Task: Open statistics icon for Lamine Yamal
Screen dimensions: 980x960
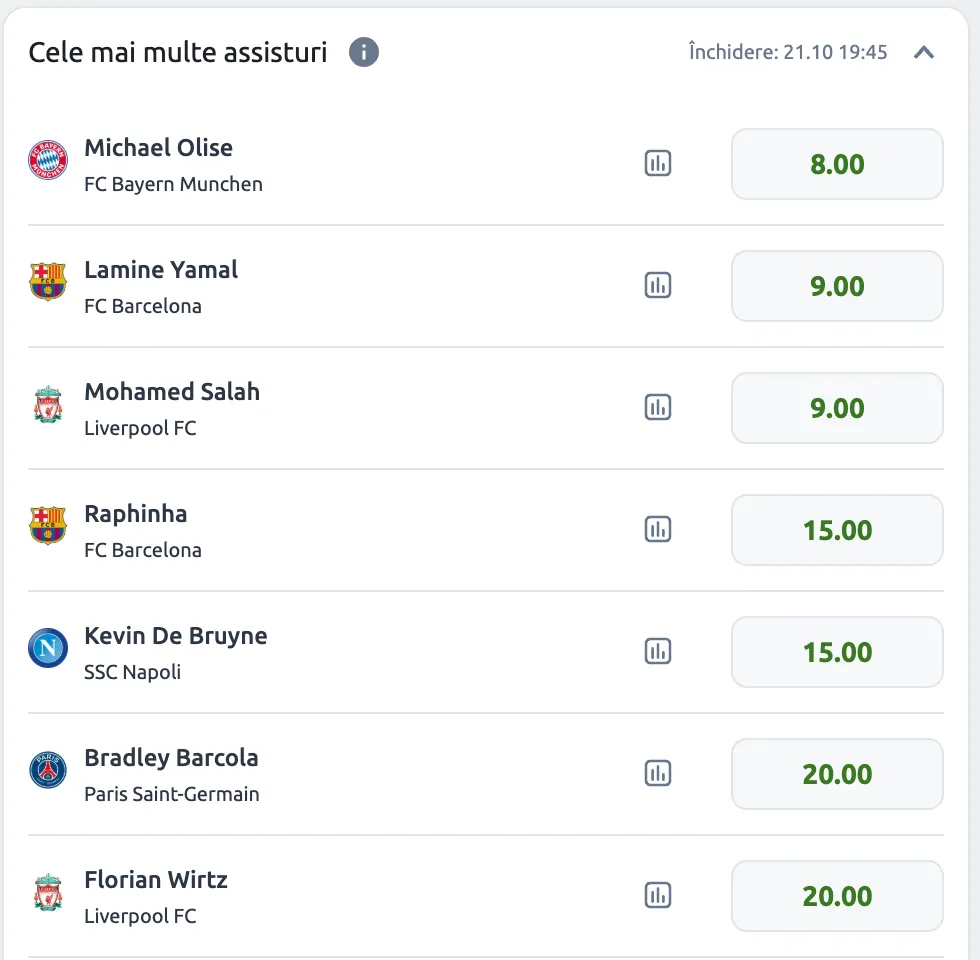Action: point(658,286)
